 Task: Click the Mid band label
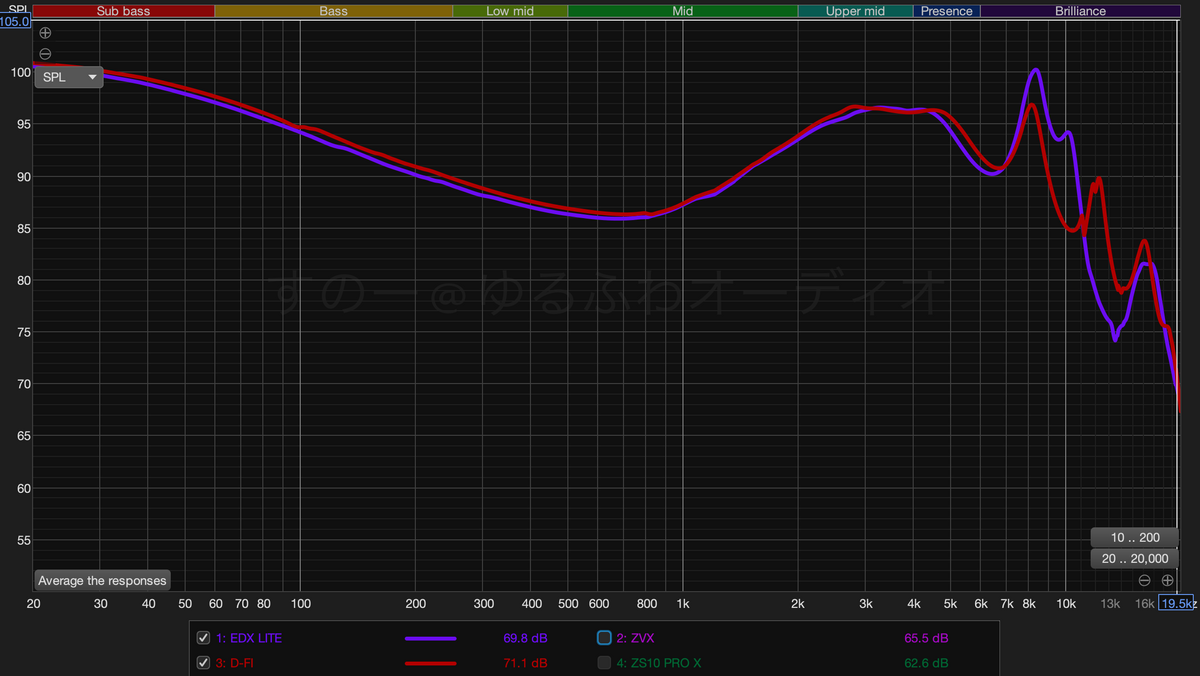pyautogui.click(x=683, y=11)
